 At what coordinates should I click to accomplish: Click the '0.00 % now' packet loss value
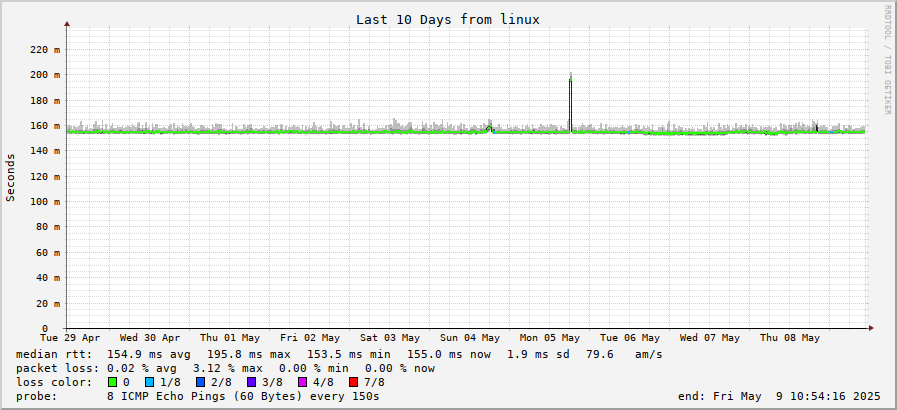pyautogui.click(x=399, y=368)
